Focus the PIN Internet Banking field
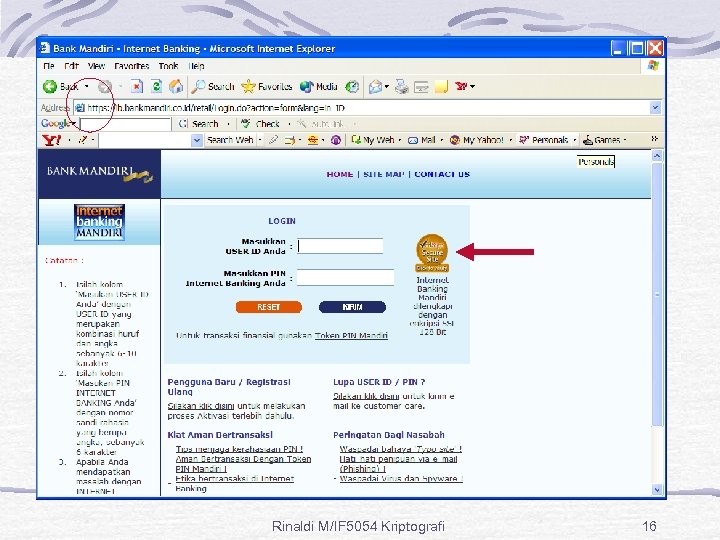720x540 pixels. click(345, 278)
